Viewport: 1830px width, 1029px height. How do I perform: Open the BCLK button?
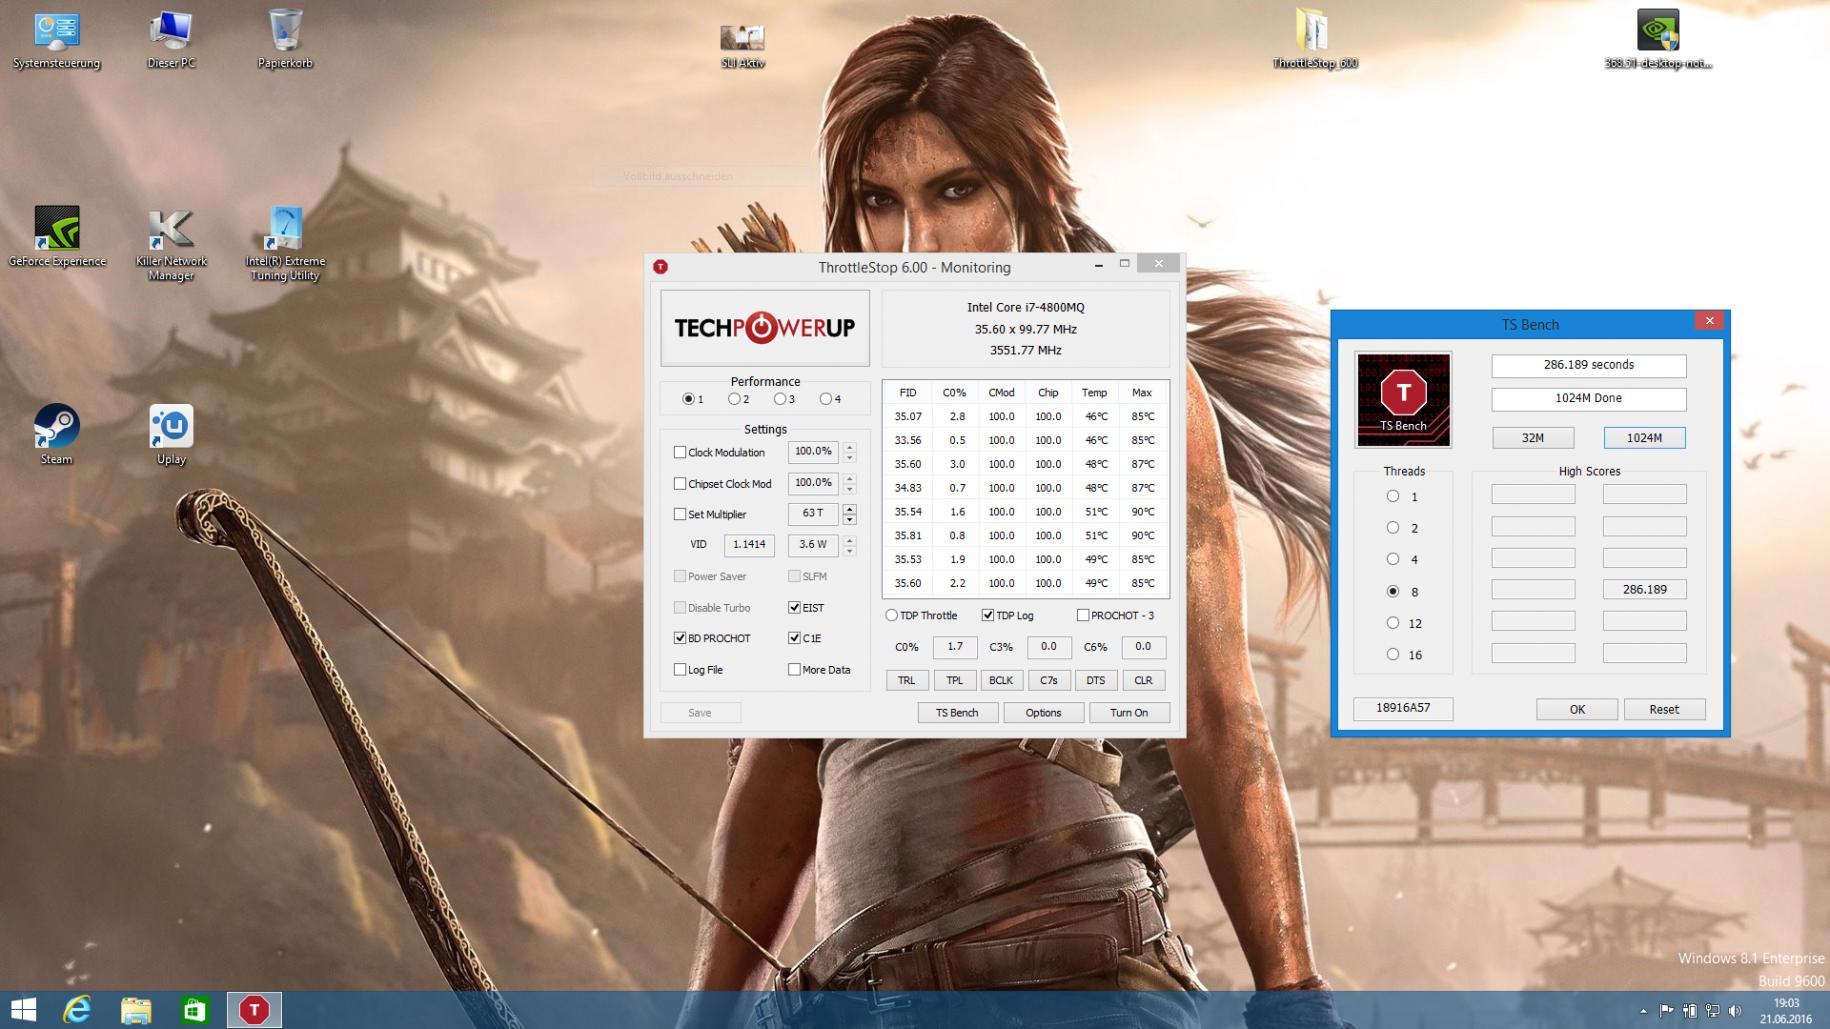point(1001,681)
